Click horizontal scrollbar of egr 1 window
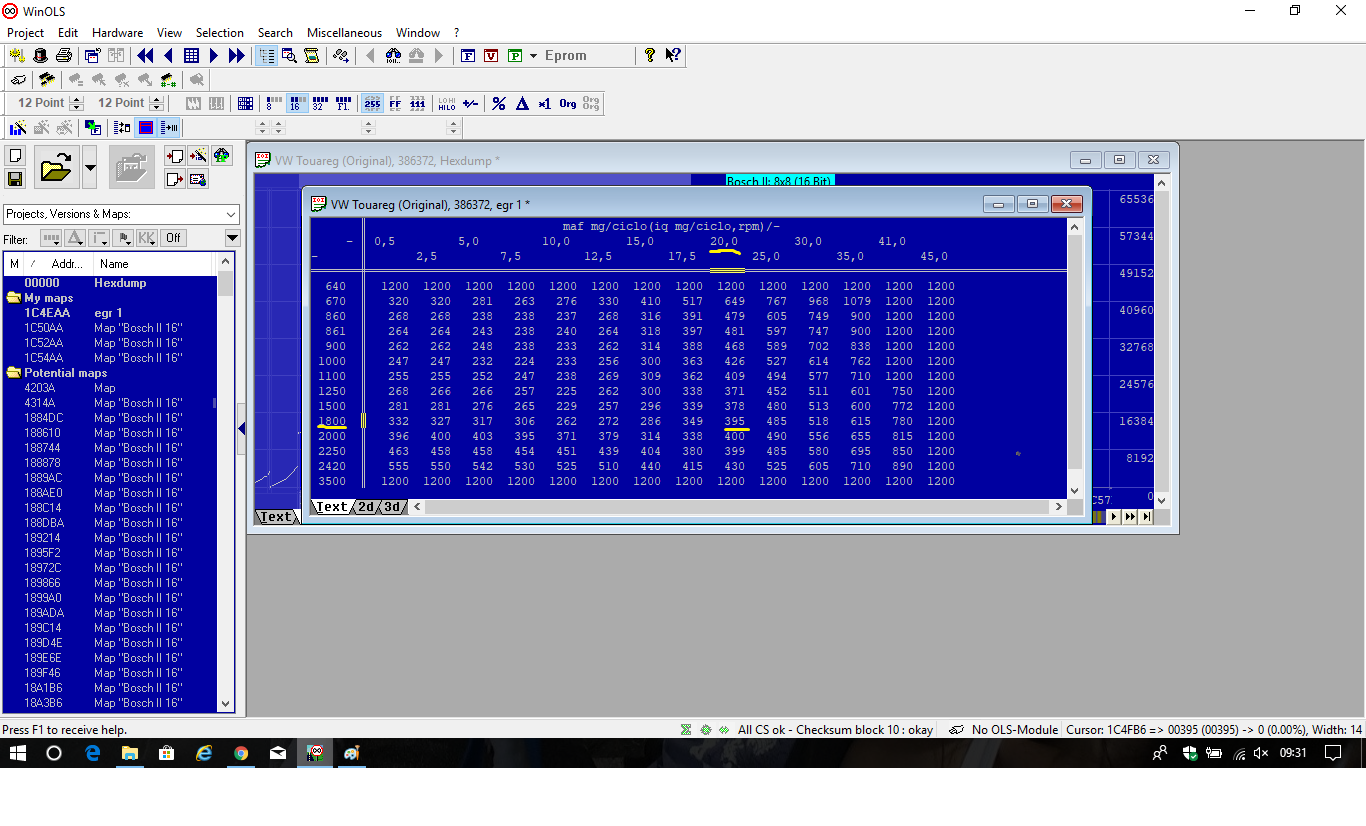The height and width of the screenshot is (826, 1366). [738, 507]
